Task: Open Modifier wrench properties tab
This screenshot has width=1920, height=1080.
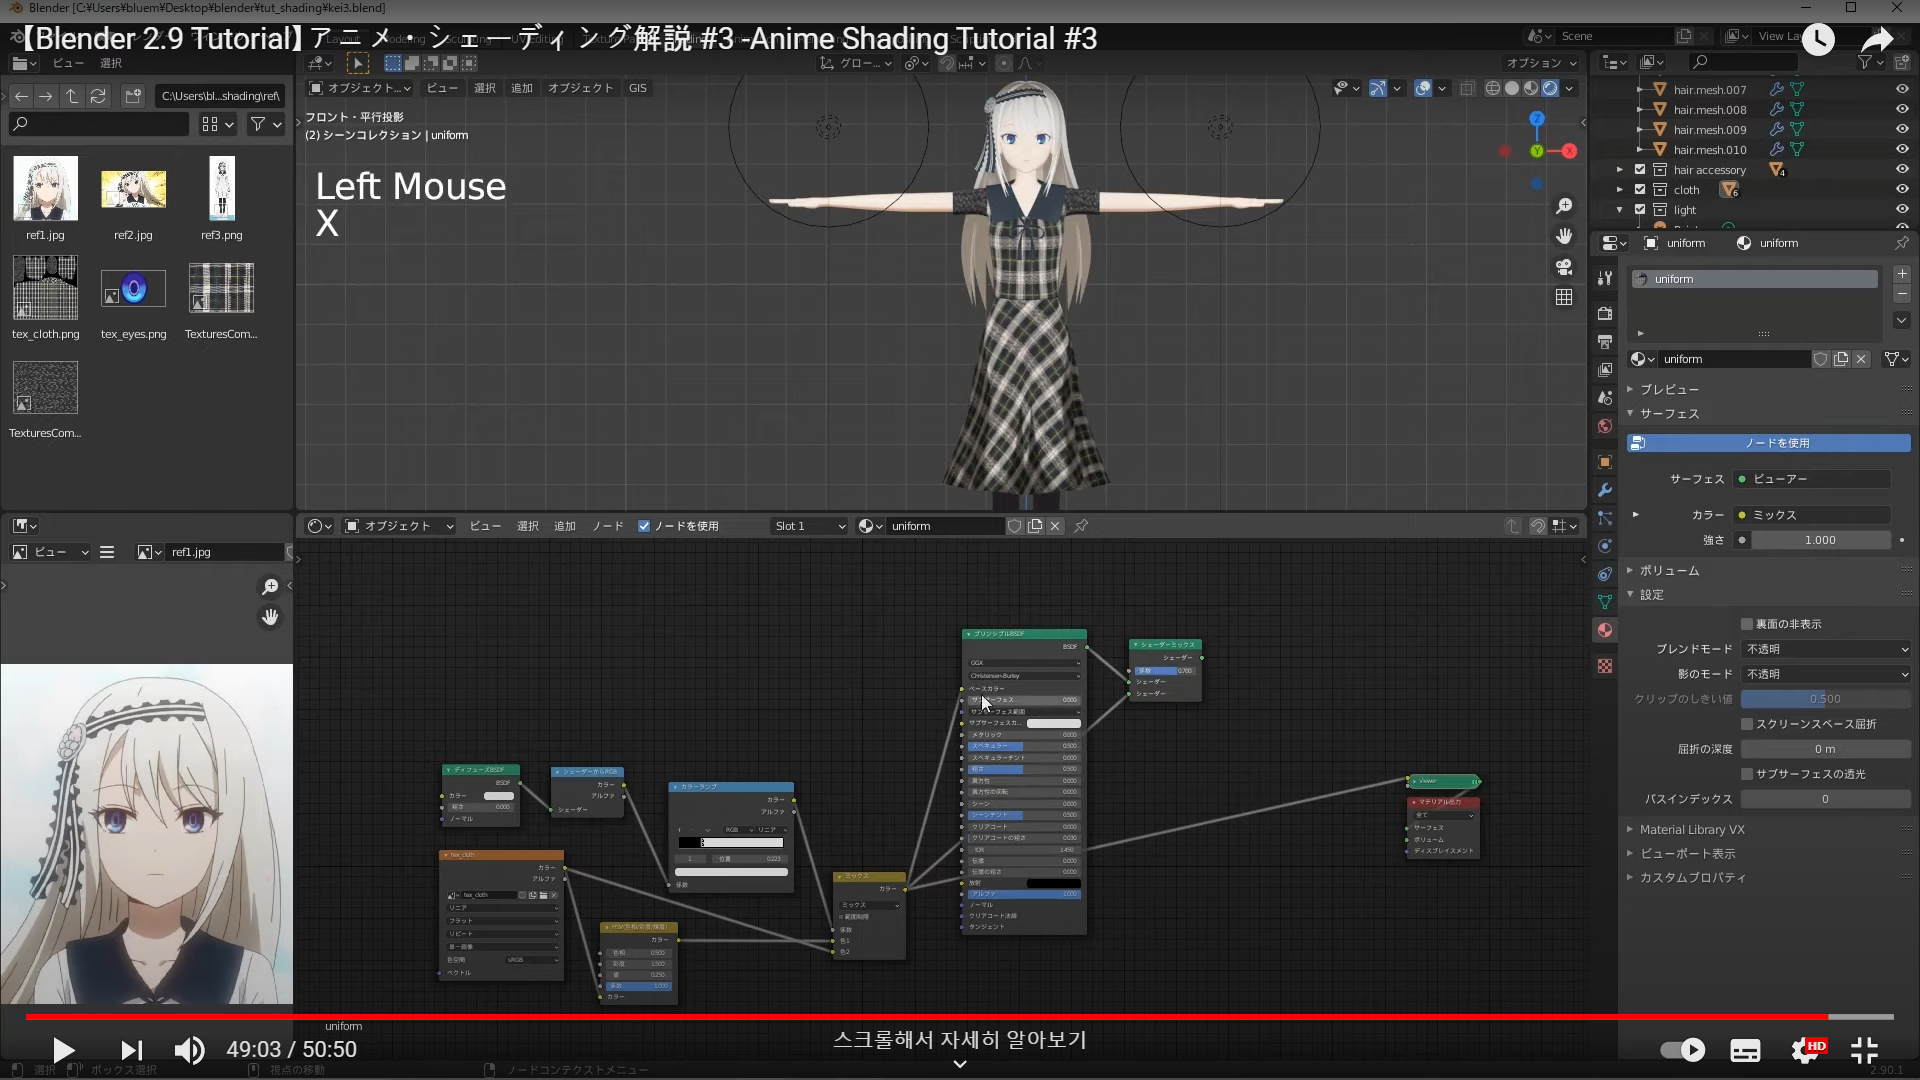Action: click(1605, 490)
